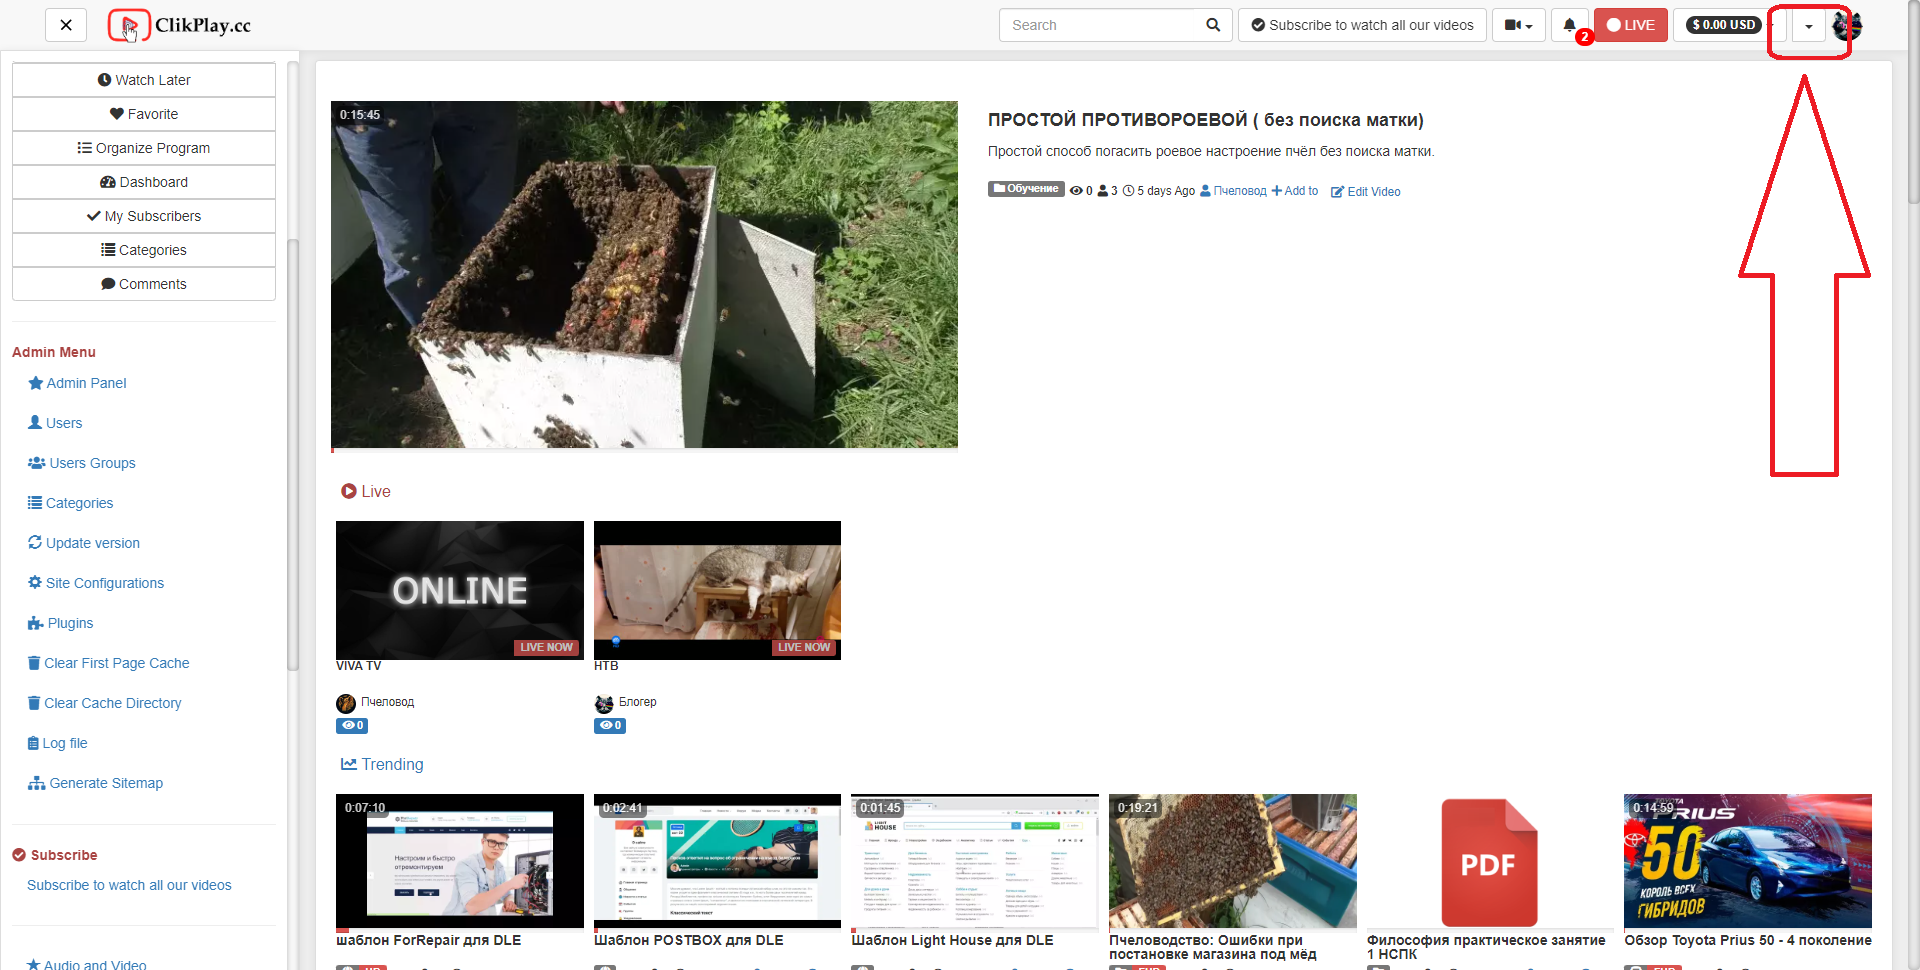Click Subscribe to watch all our videos
This screenshot has width=1920, height=970.
(x=1361, y=24)
